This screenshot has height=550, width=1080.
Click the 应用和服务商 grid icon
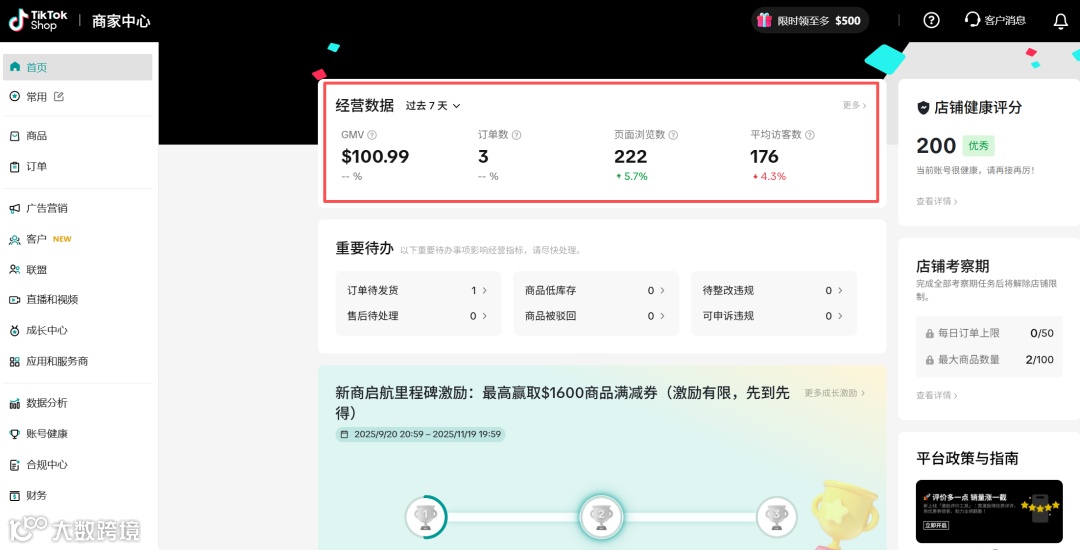tap(14, 361)
